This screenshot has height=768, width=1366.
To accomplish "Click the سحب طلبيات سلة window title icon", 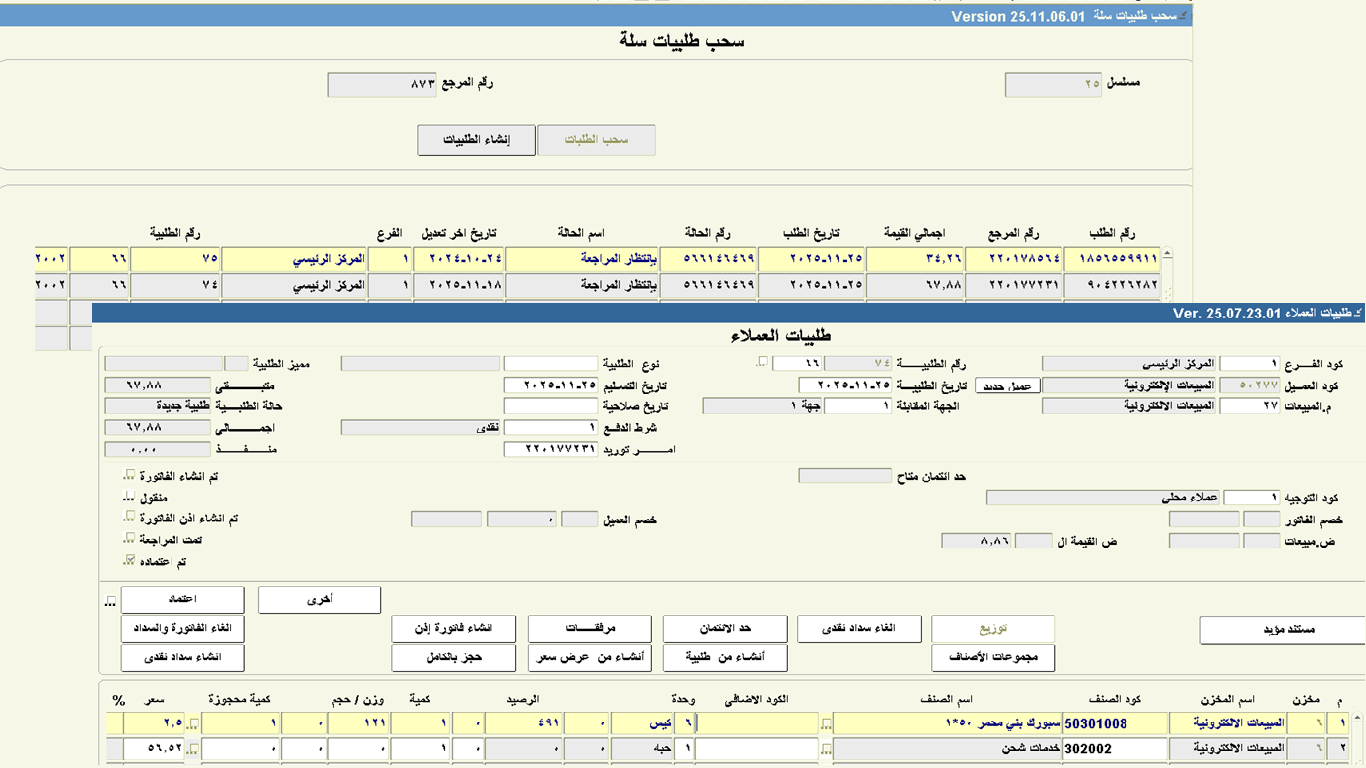I will (x=1184, y=17).
